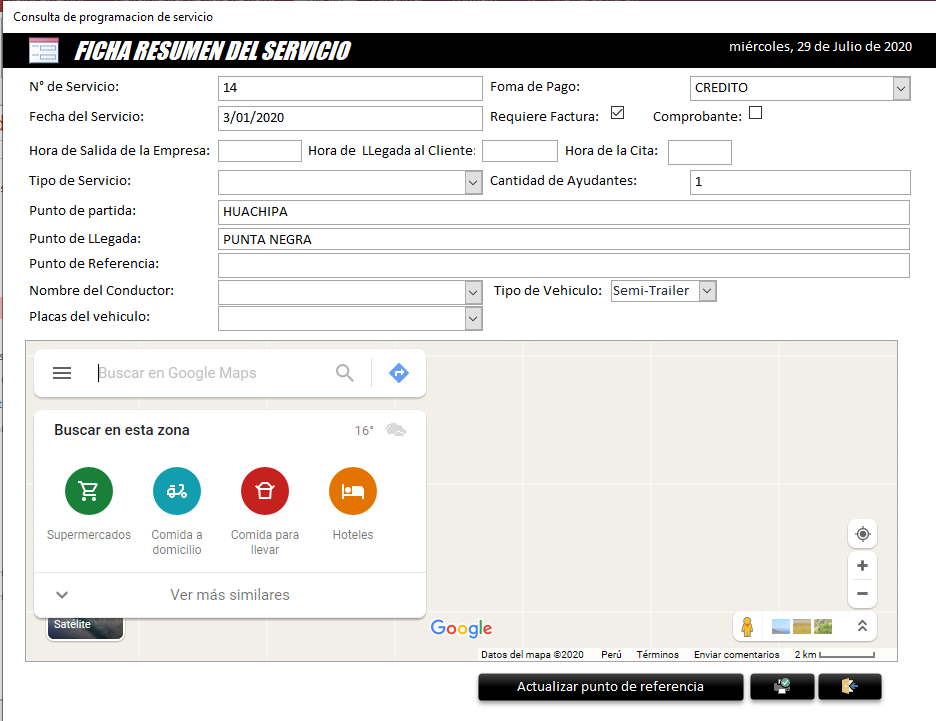Check the Comprobante checkbox

[x=755, y=113]
